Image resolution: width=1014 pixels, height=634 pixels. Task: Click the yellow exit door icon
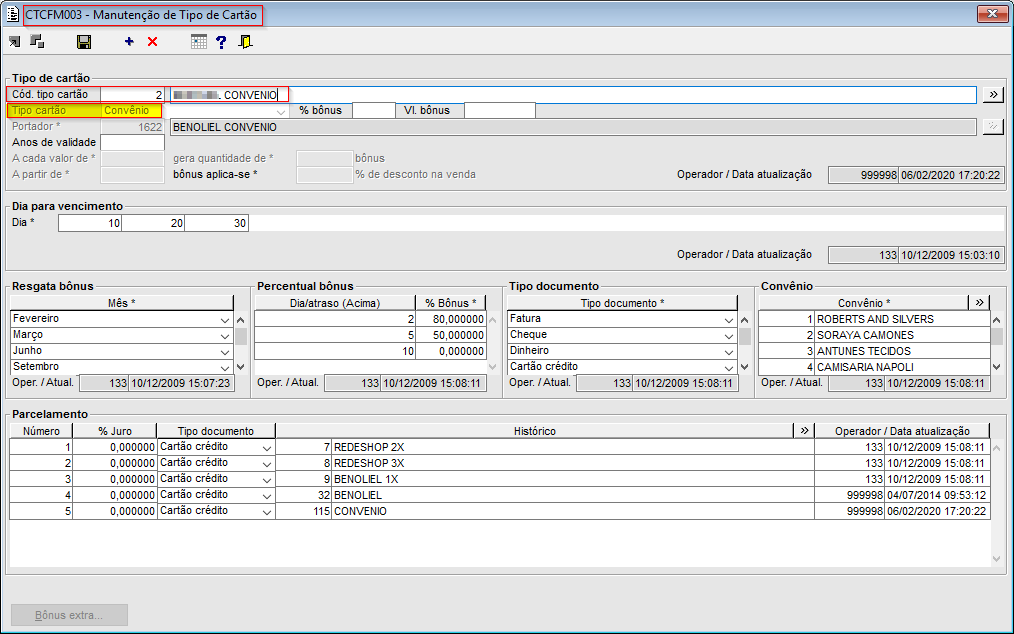point(245,42)
